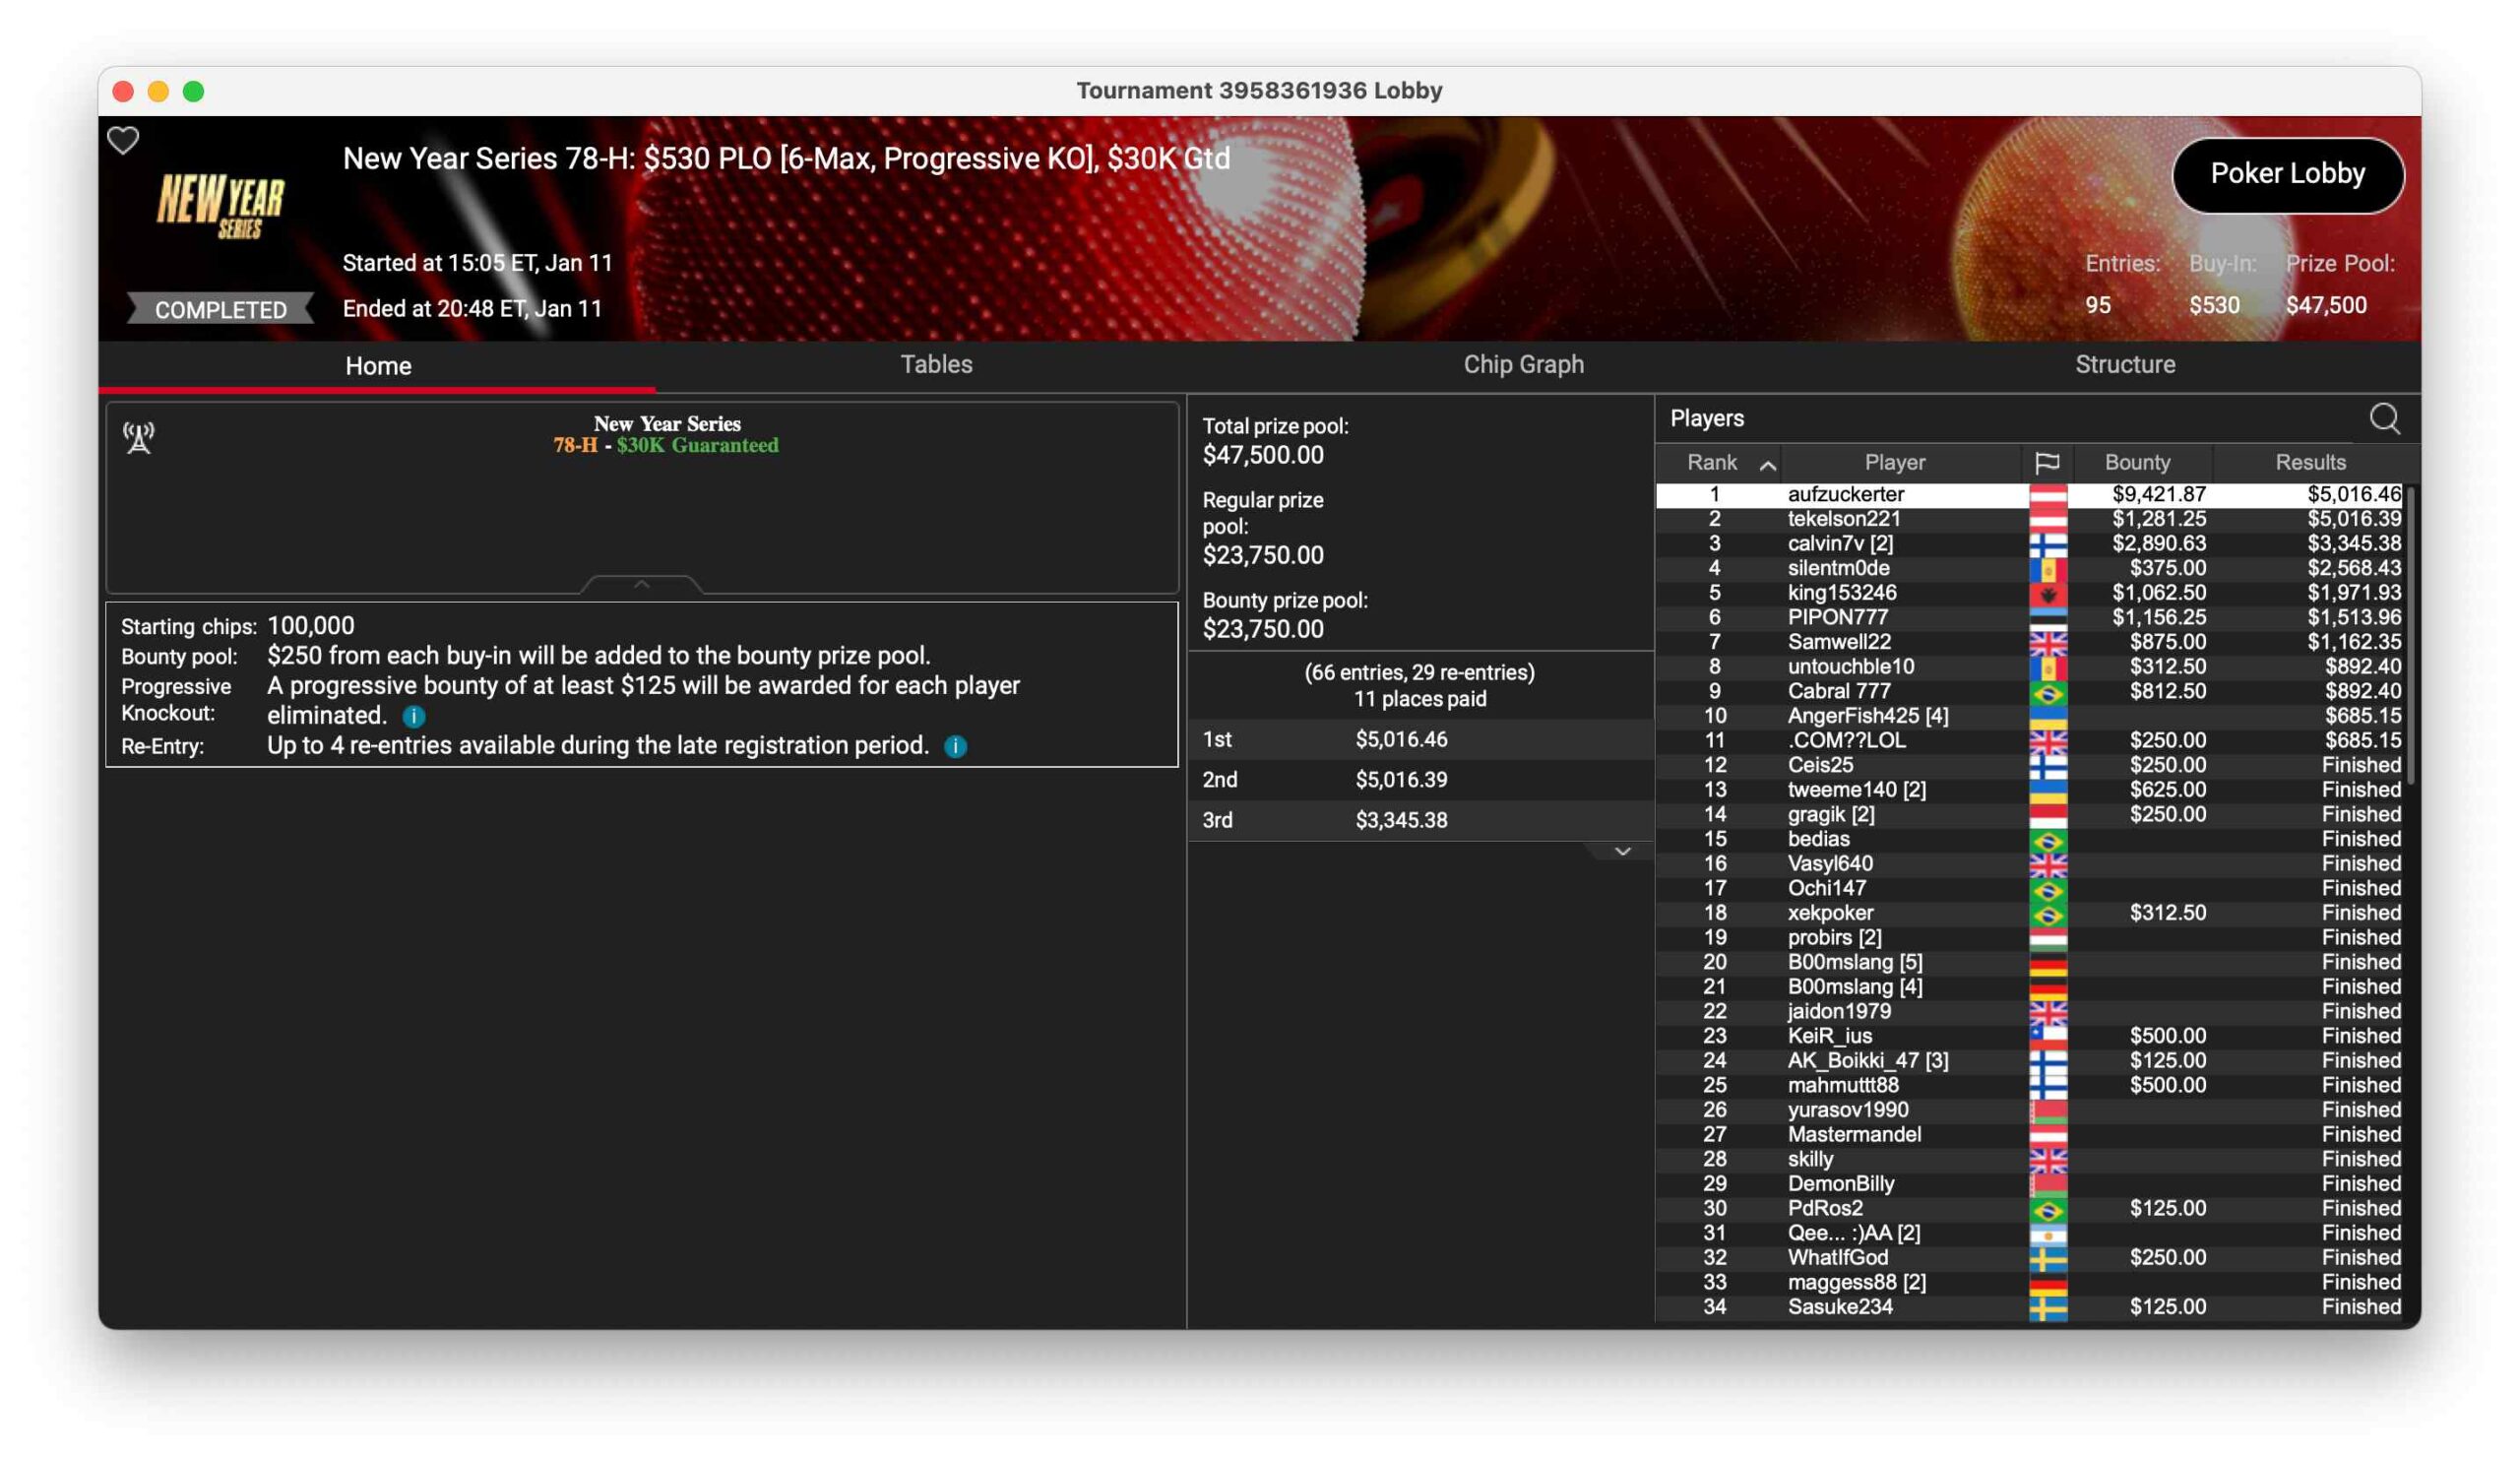The height and width of the screenshot is (1460, 2520).
Task: Click the re-entry info icon
Action: [955, 746]
